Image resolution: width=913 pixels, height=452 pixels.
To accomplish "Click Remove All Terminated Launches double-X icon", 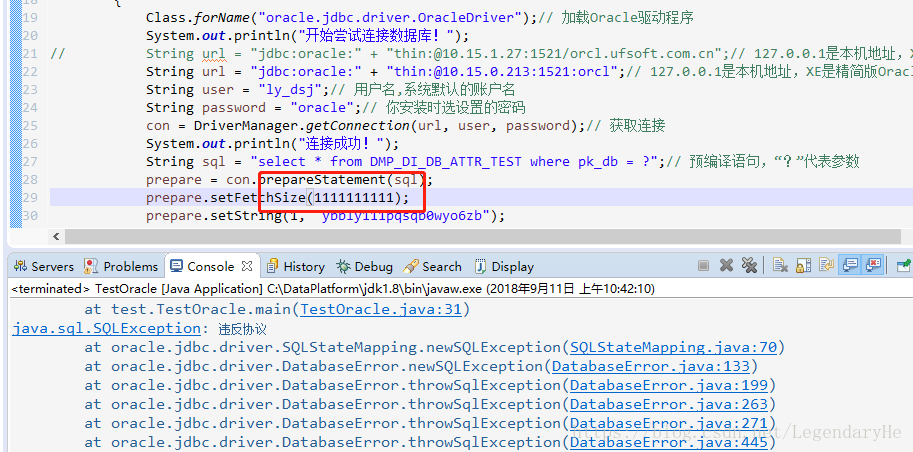I will click(x=749, y=266).
